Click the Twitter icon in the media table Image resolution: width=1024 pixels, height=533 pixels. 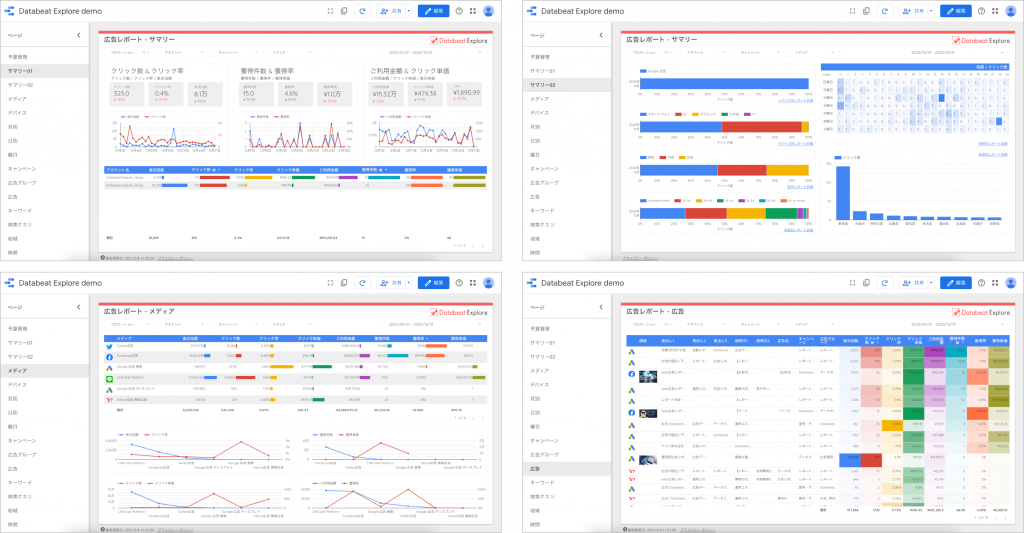coord(109,347)
